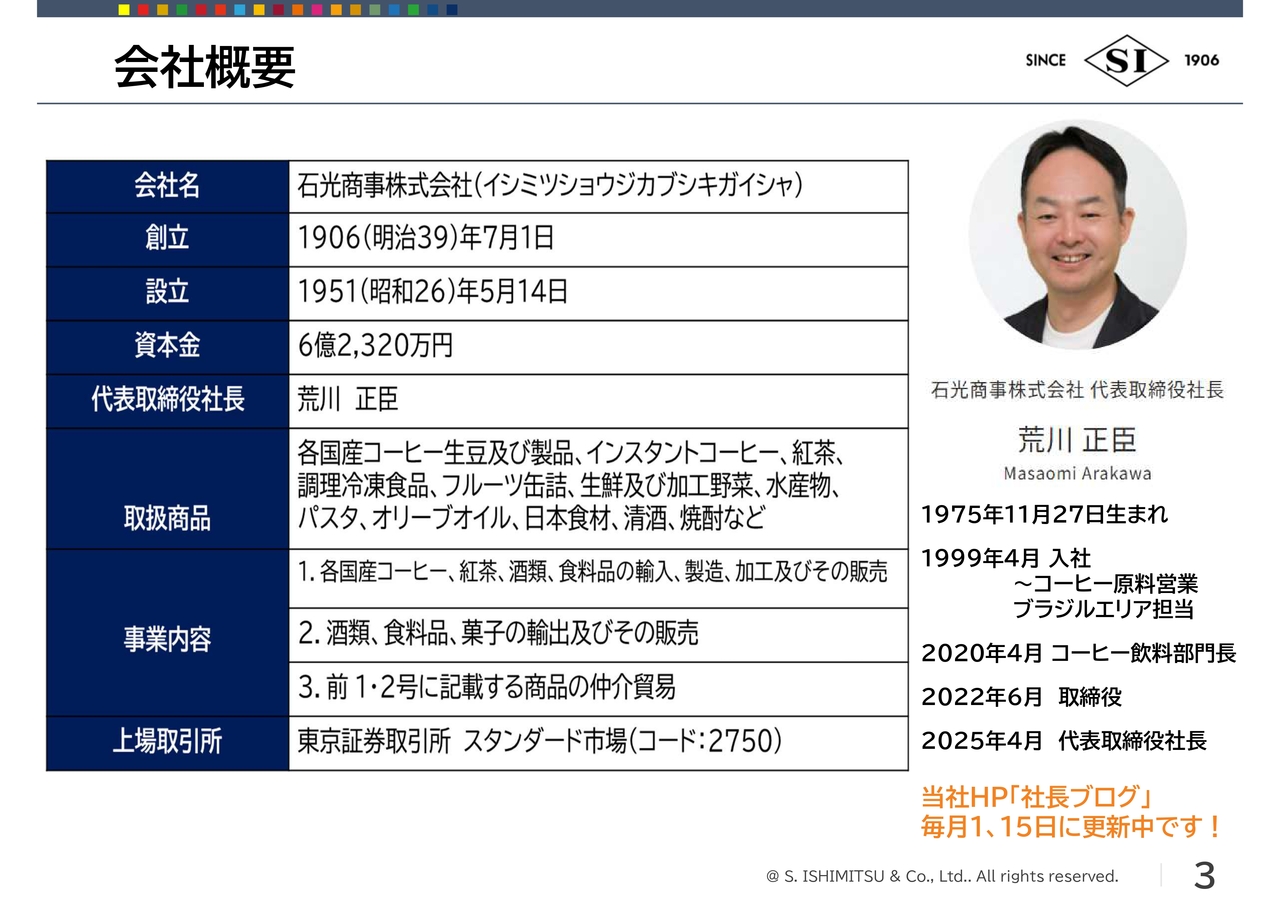Select the 資本金 row label
The width and height of the screenshot is (1280, 905).
167,346
